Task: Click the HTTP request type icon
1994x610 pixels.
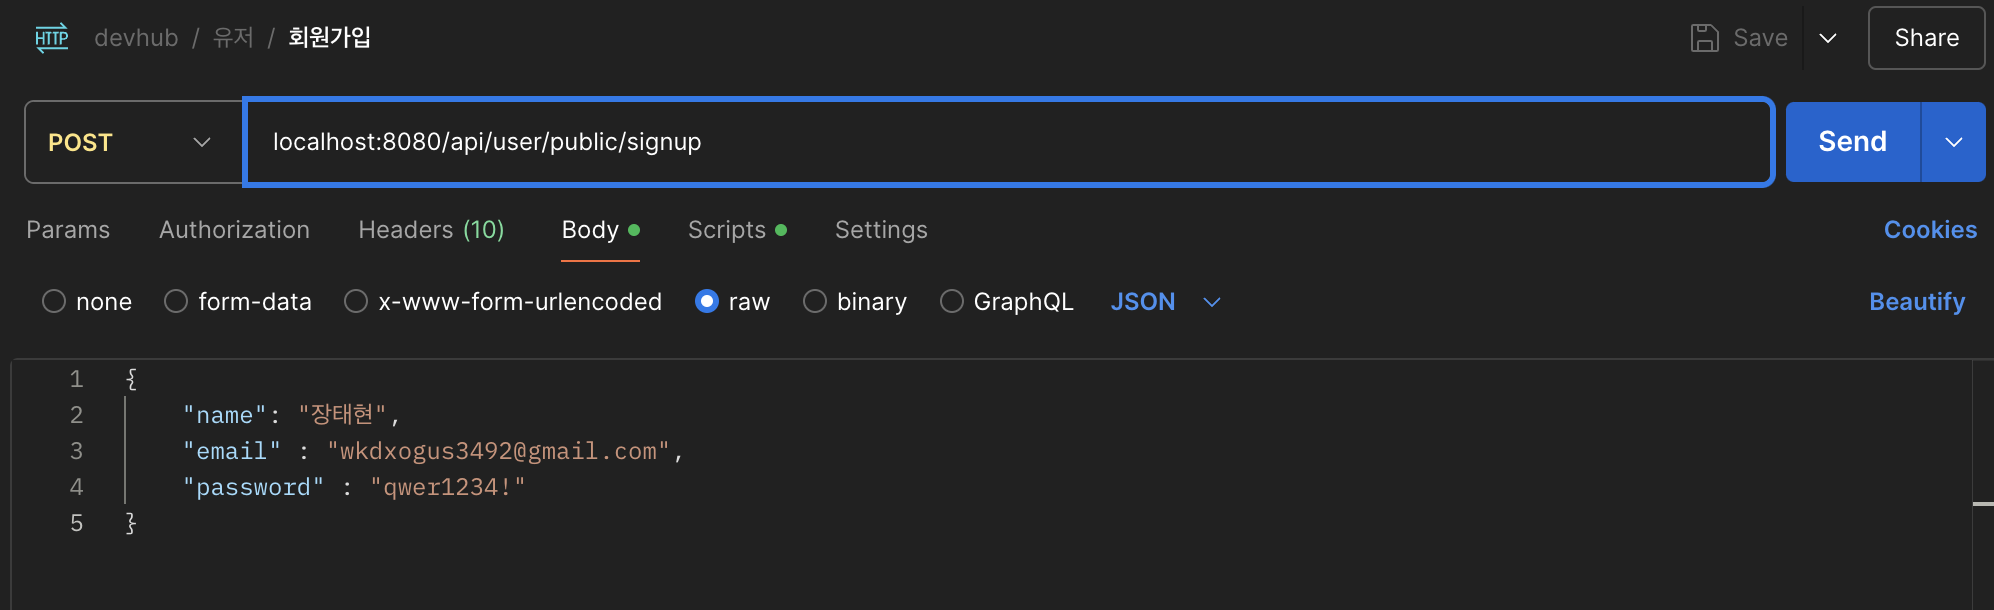Action: 52,38
